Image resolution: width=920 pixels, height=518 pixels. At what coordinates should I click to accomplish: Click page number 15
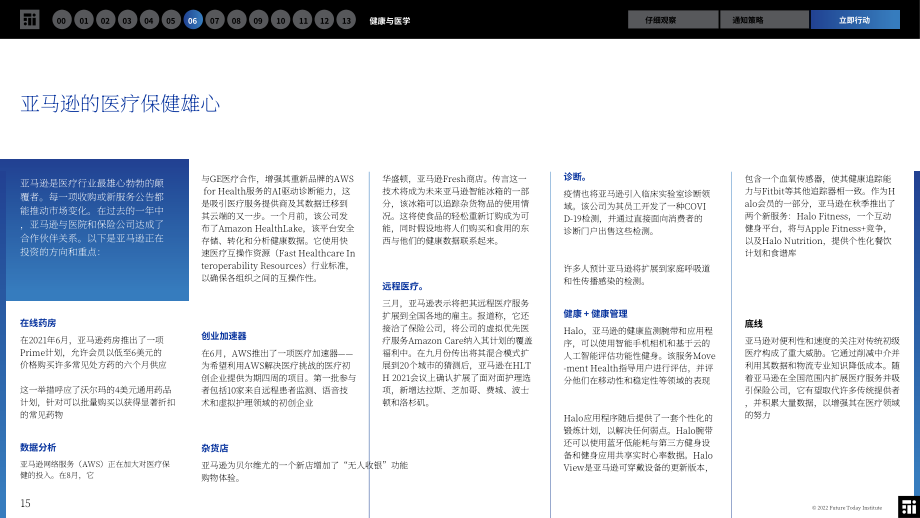[25, 503]
